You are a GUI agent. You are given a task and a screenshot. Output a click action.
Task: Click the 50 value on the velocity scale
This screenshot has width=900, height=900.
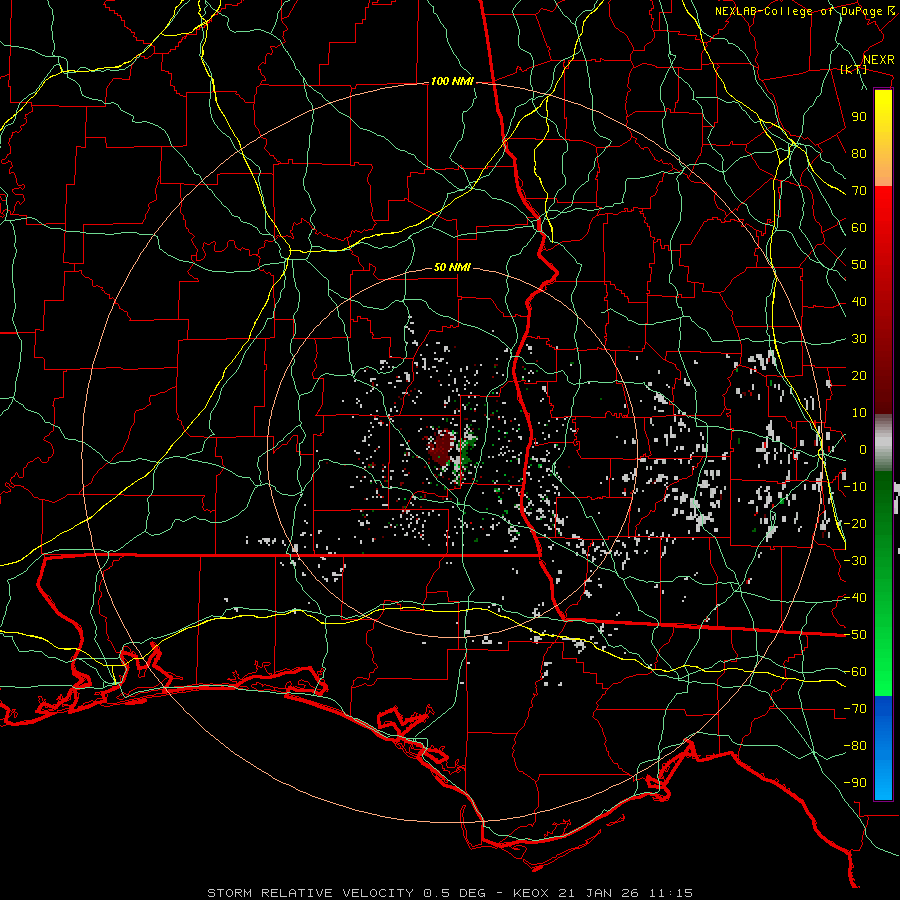pos(859,265)
